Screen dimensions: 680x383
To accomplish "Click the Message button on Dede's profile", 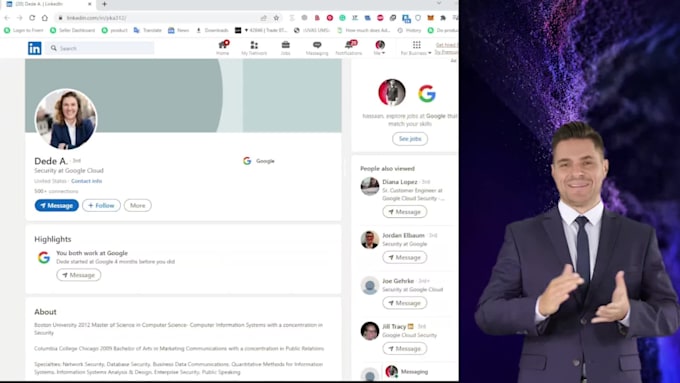I will [x=57, y=206].
